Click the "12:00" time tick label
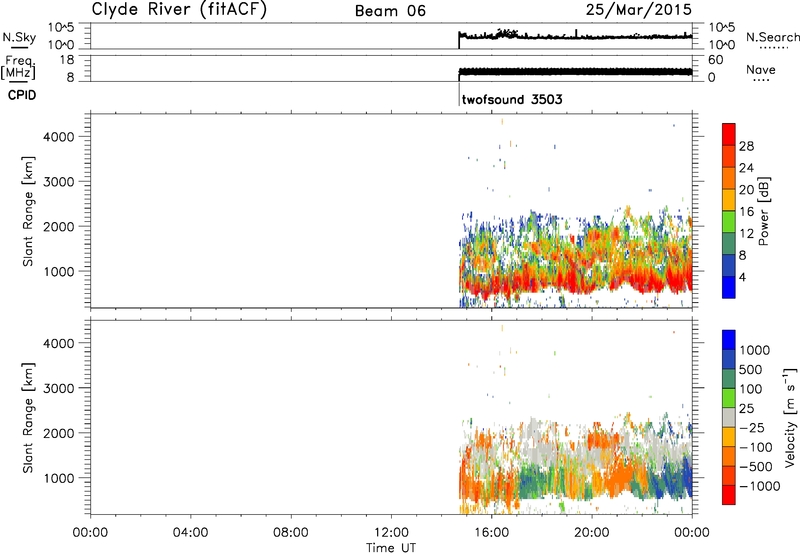This screenshot has width=800, height=554. click(x=391, y=533)
